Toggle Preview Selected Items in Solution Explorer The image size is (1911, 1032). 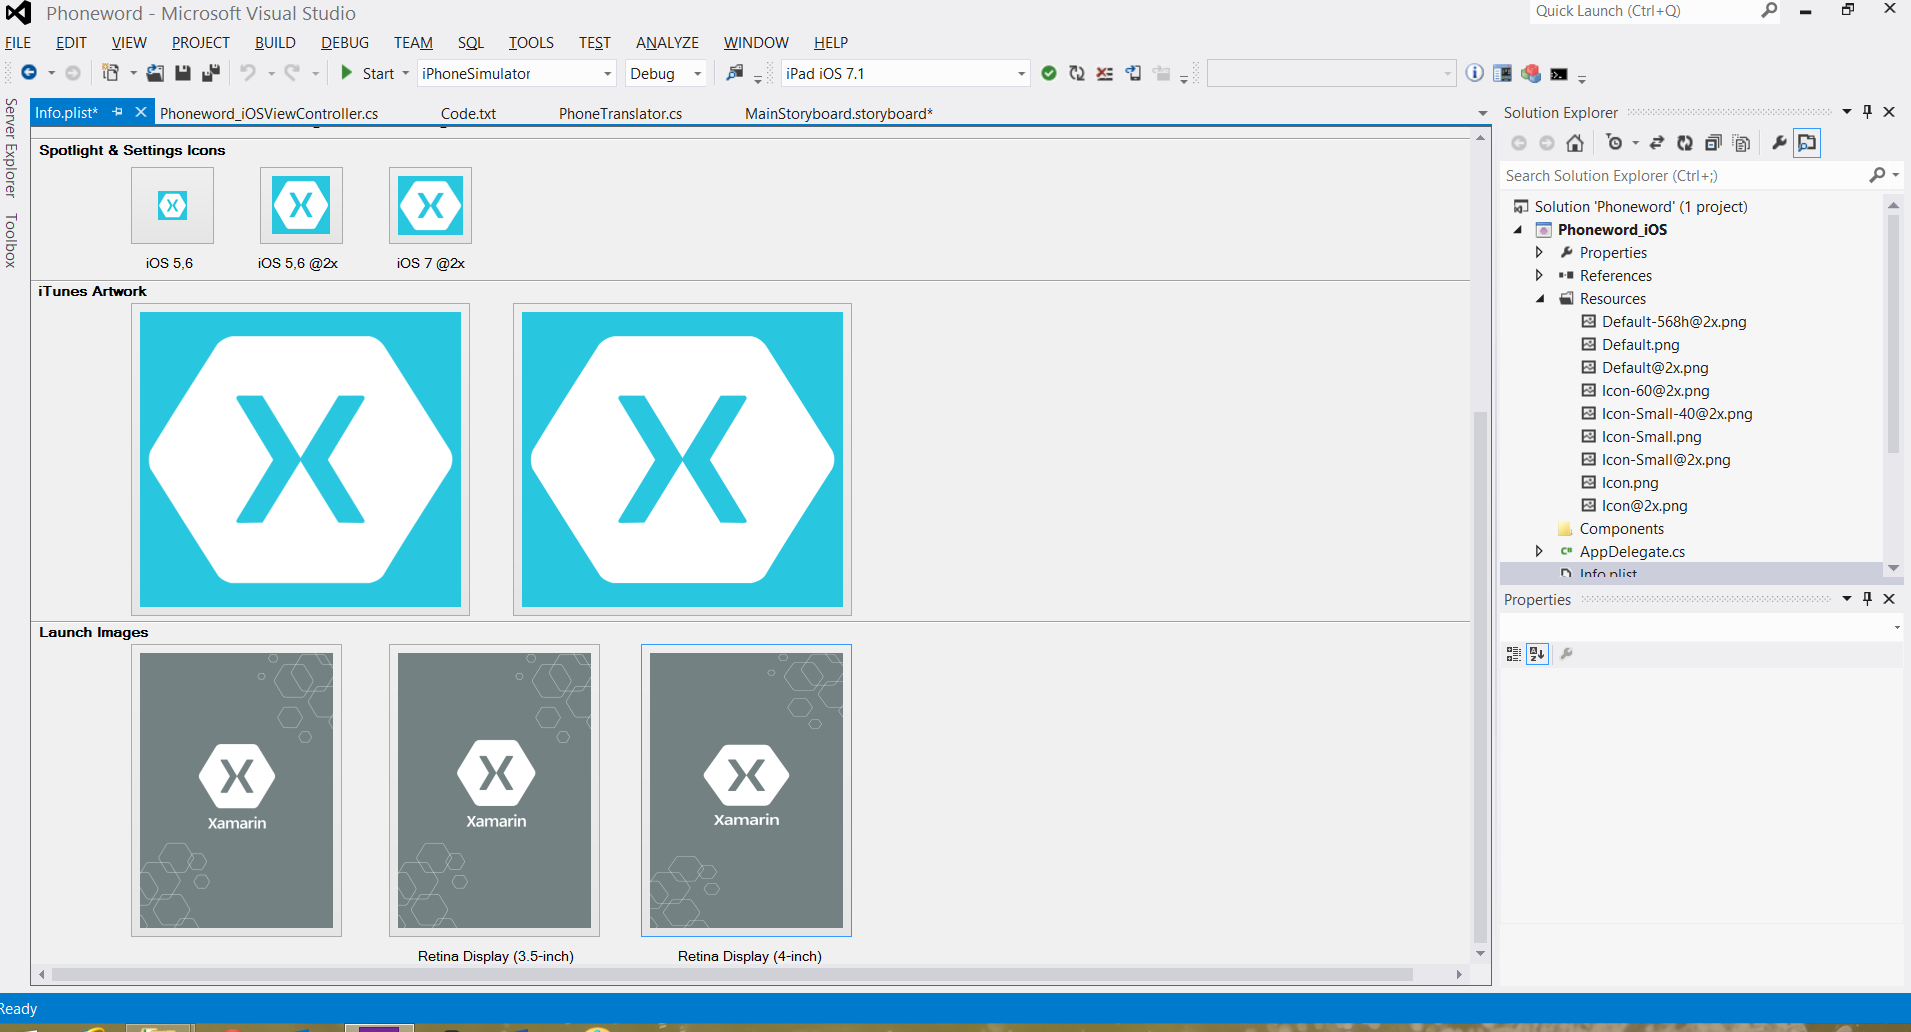pos(1807,143)
